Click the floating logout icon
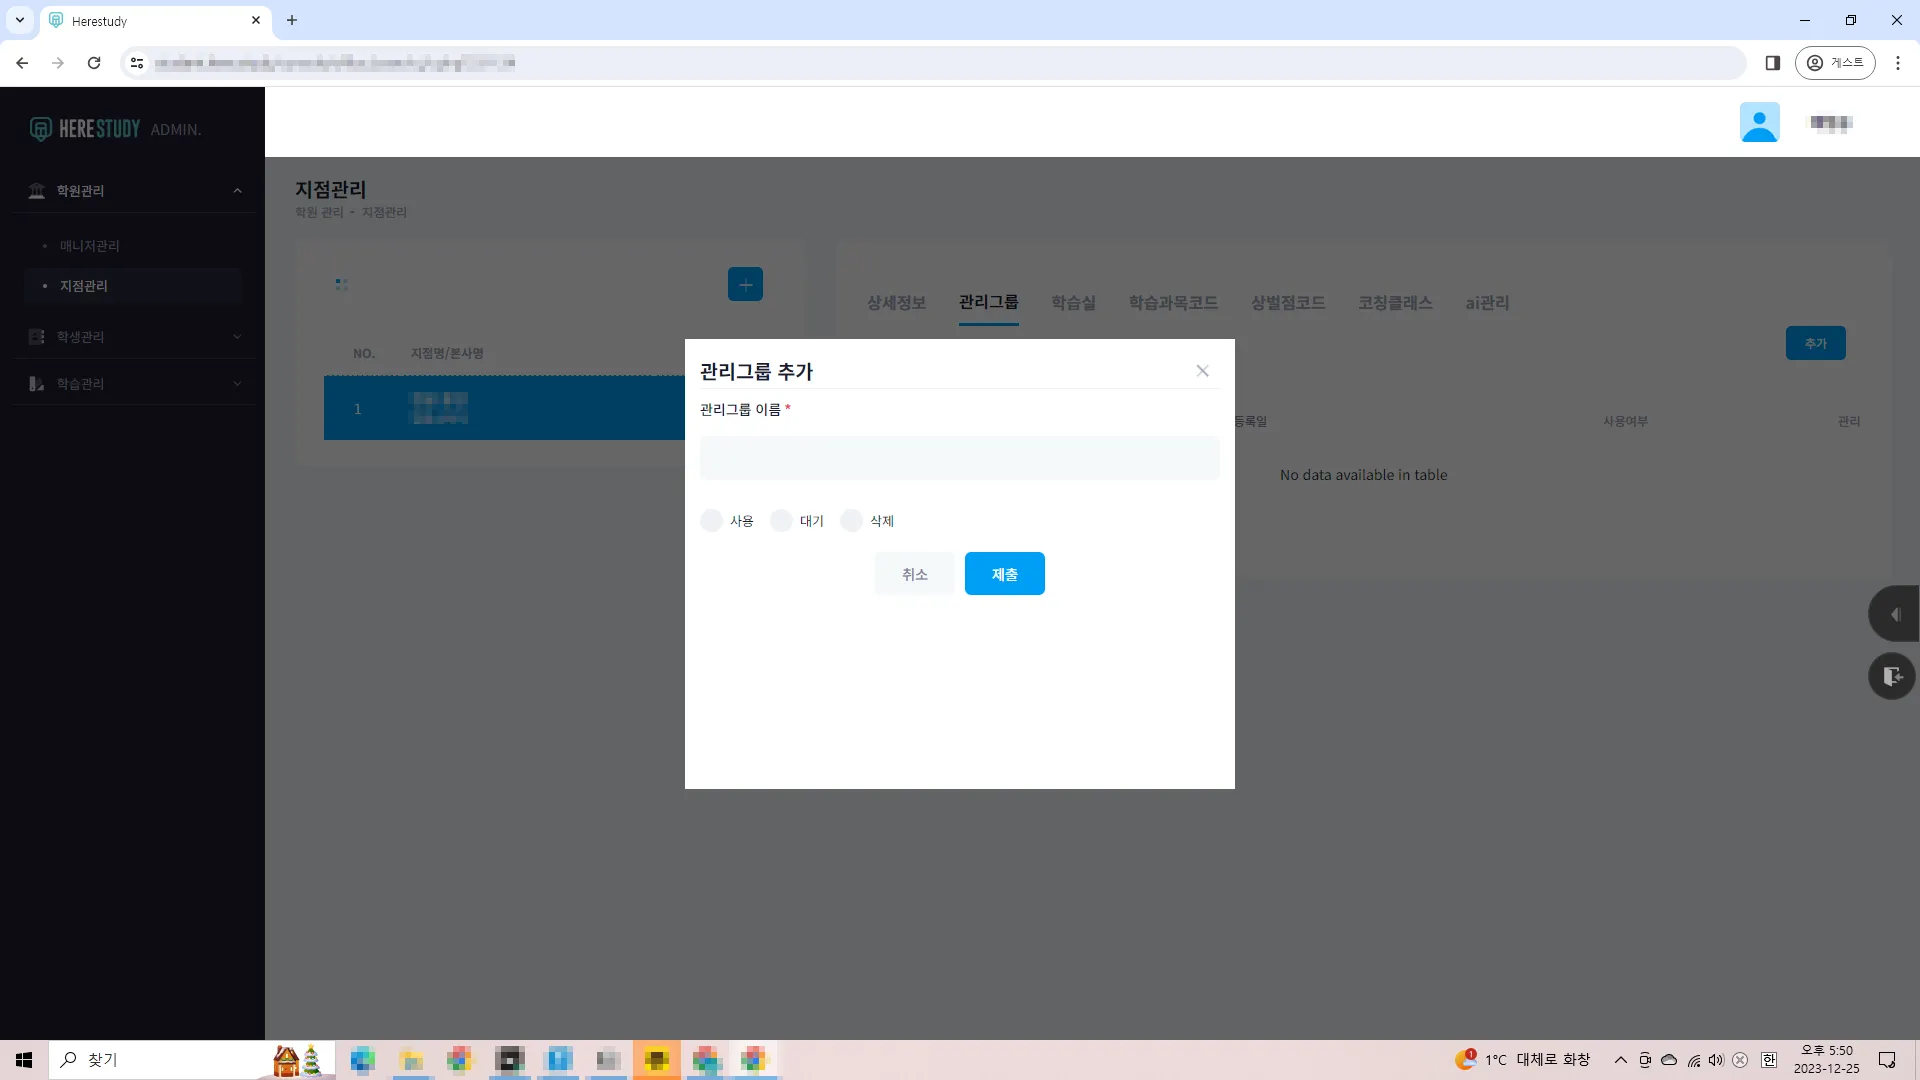 1892,677
